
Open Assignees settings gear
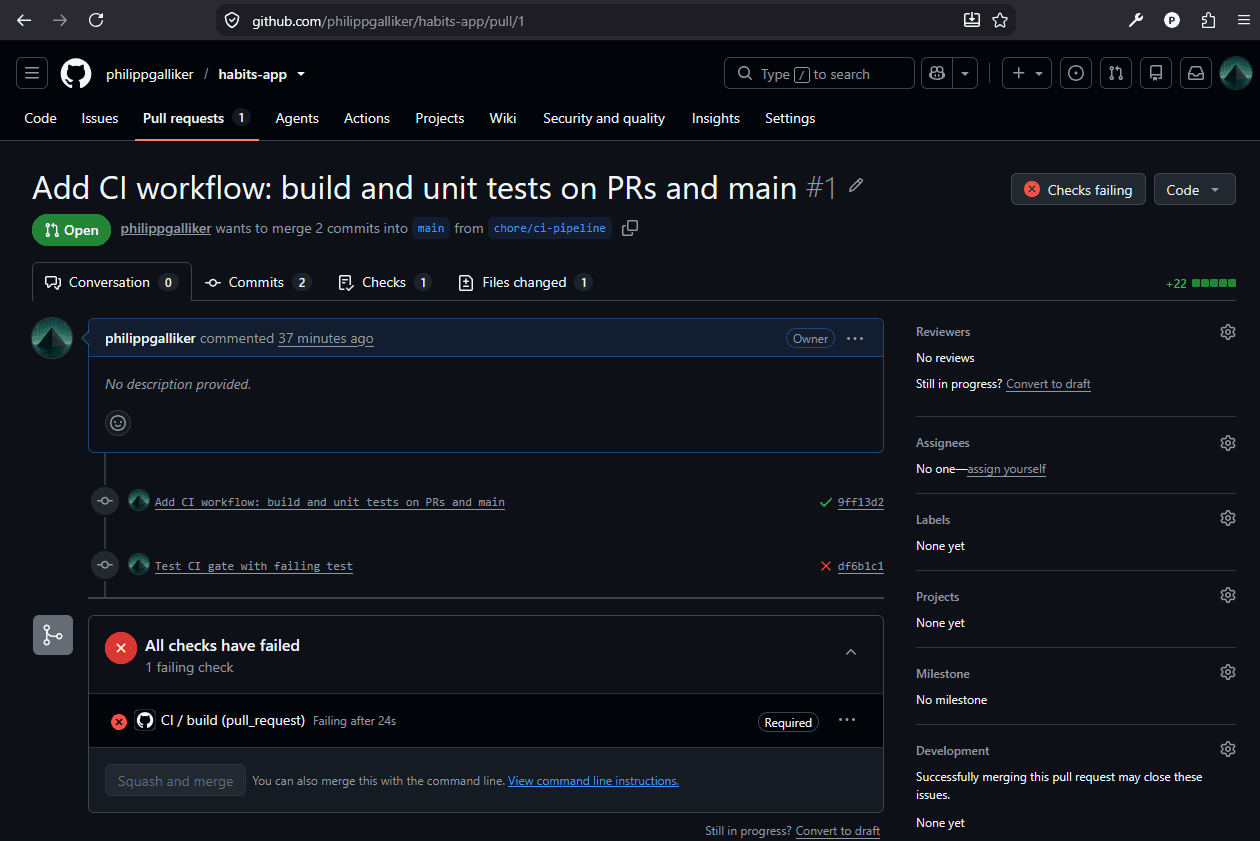[1228, 443]
